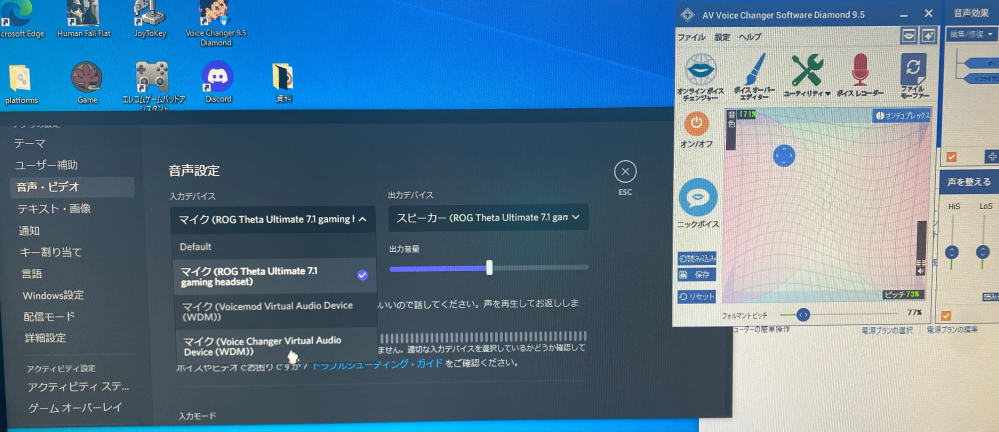The image size is (999, 432).
Task: Click the Discord desktop shortcut
Action: 218,82
